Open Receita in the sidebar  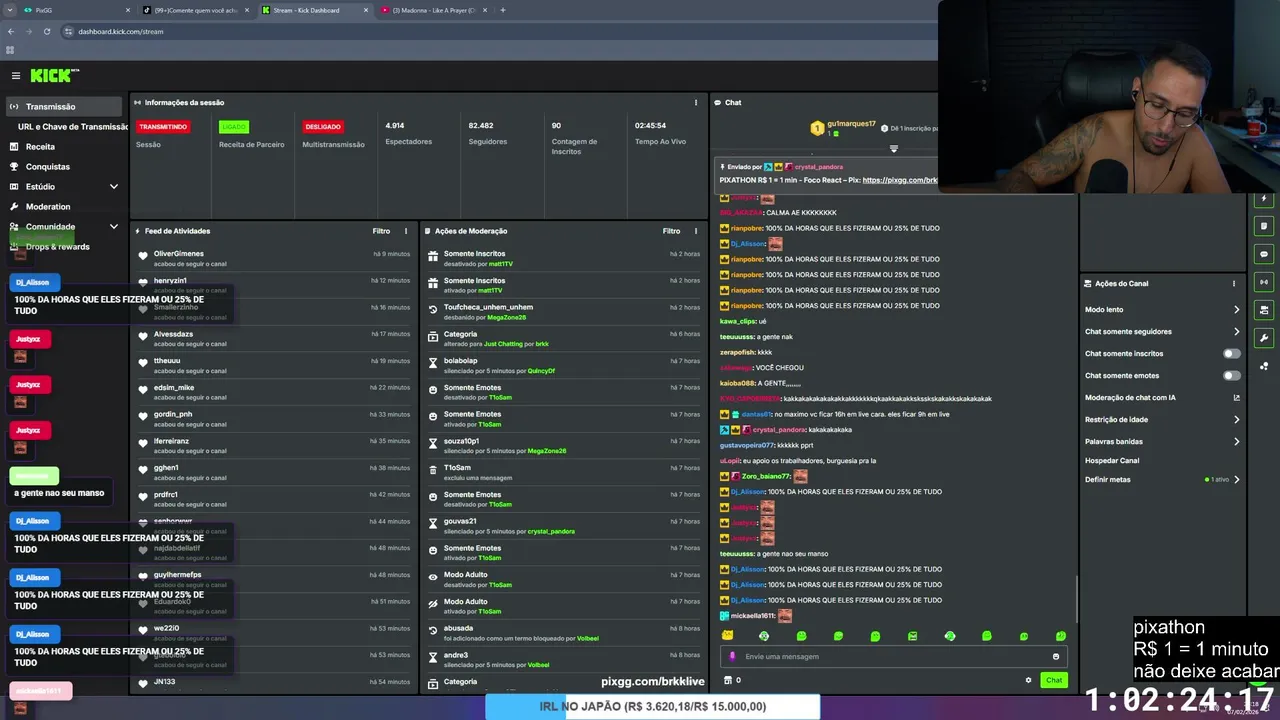pos(40,147)
